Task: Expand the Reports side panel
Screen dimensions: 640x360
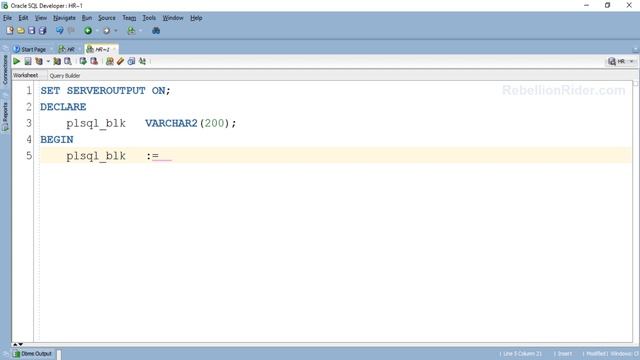Action: [5, 116]
